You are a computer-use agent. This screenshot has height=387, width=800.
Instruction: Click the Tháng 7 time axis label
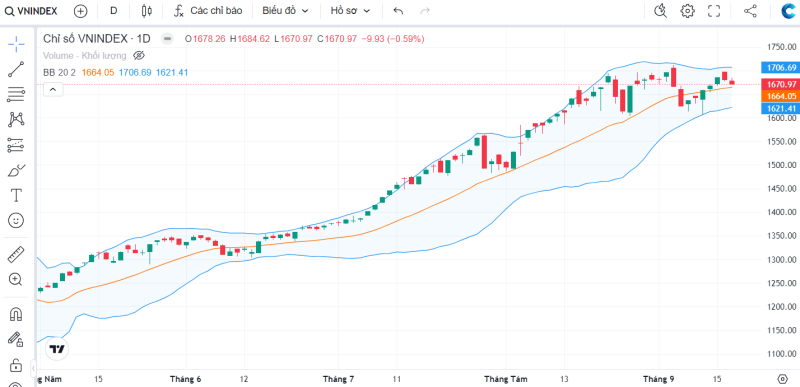[x=339, y=379]
